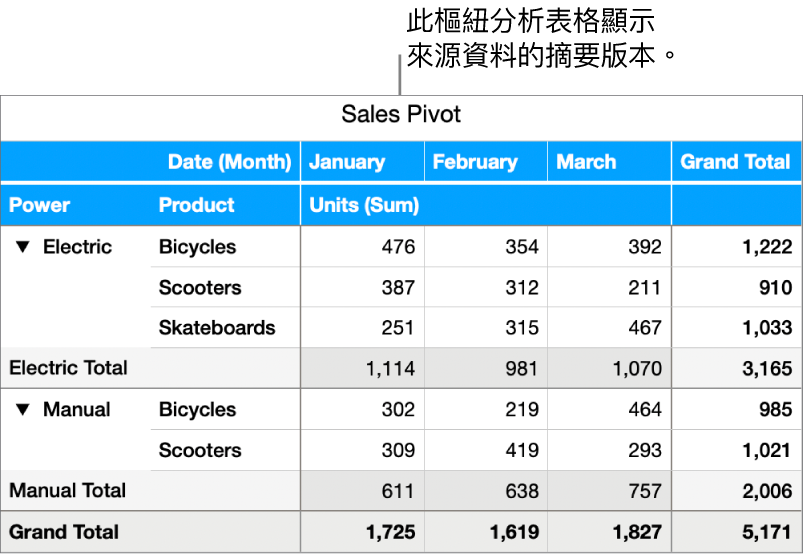Click the 5,171 overall grand total cell

(x=767, y=532)
